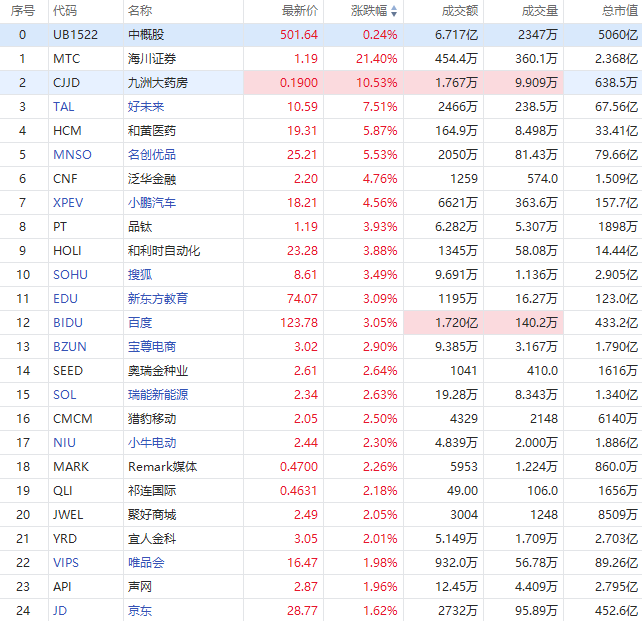Click the 序号 column header
The image size is (642, 621).
point(23,11)
